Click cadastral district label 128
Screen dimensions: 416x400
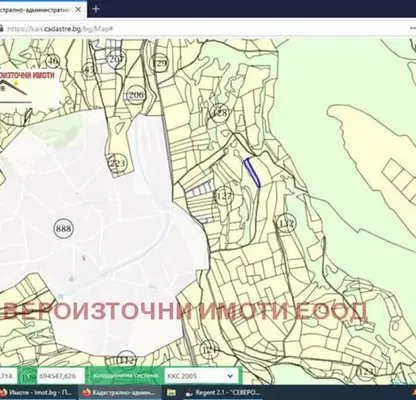point(220,112)
